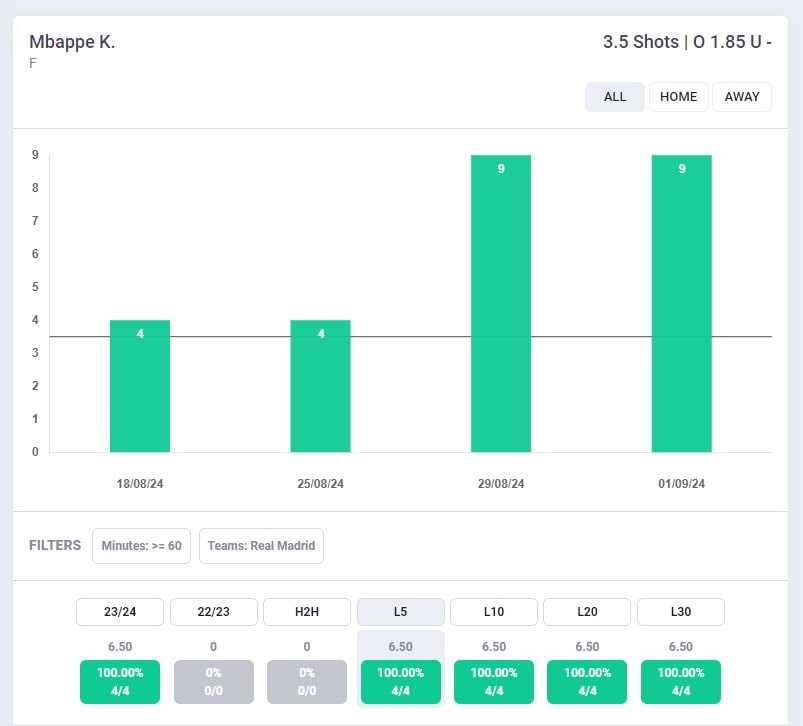803x726 pixels.
Task: Click the FILTERS label
Action: pyautogui.click(x=55, y=545)
